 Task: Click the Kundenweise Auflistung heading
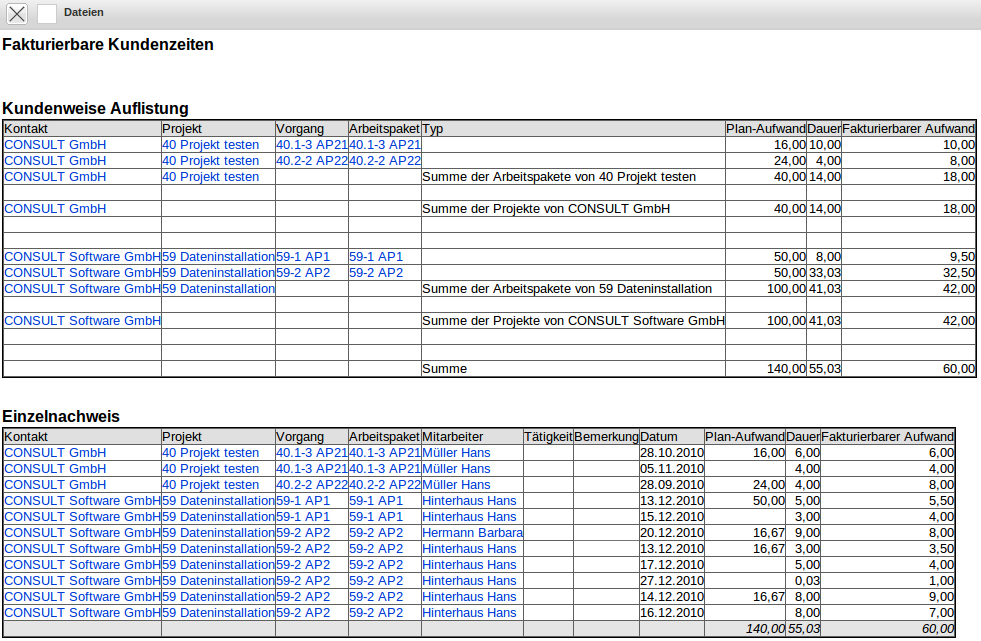point(95,108)
